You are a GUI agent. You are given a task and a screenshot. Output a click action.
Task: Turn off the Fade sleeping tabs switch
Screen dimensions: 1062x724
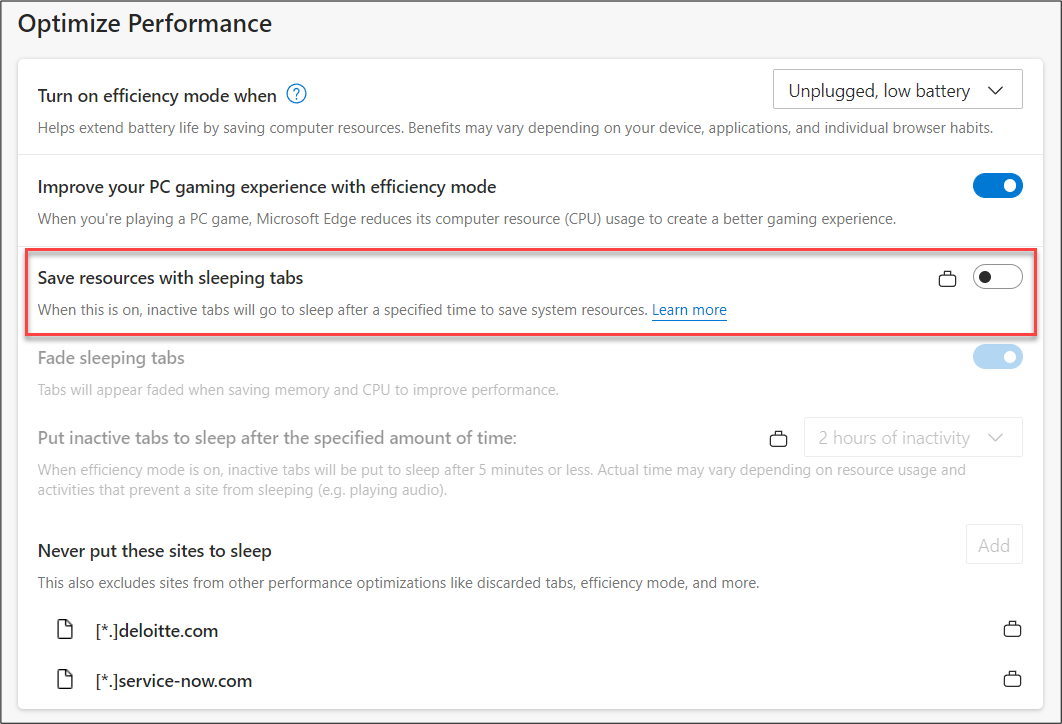pos(997,357)
